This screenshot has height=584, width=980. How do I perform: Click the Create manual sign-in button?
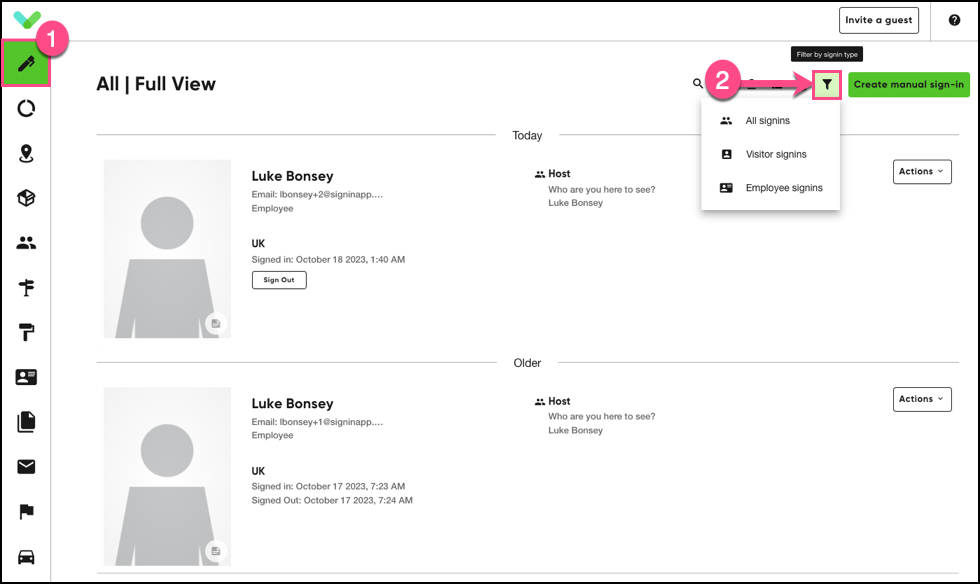908,84
